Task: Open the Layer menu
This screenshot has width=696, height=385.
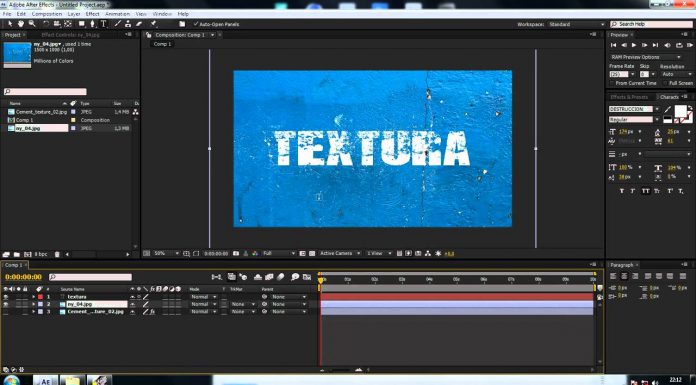Action: [x=74, y=14]
